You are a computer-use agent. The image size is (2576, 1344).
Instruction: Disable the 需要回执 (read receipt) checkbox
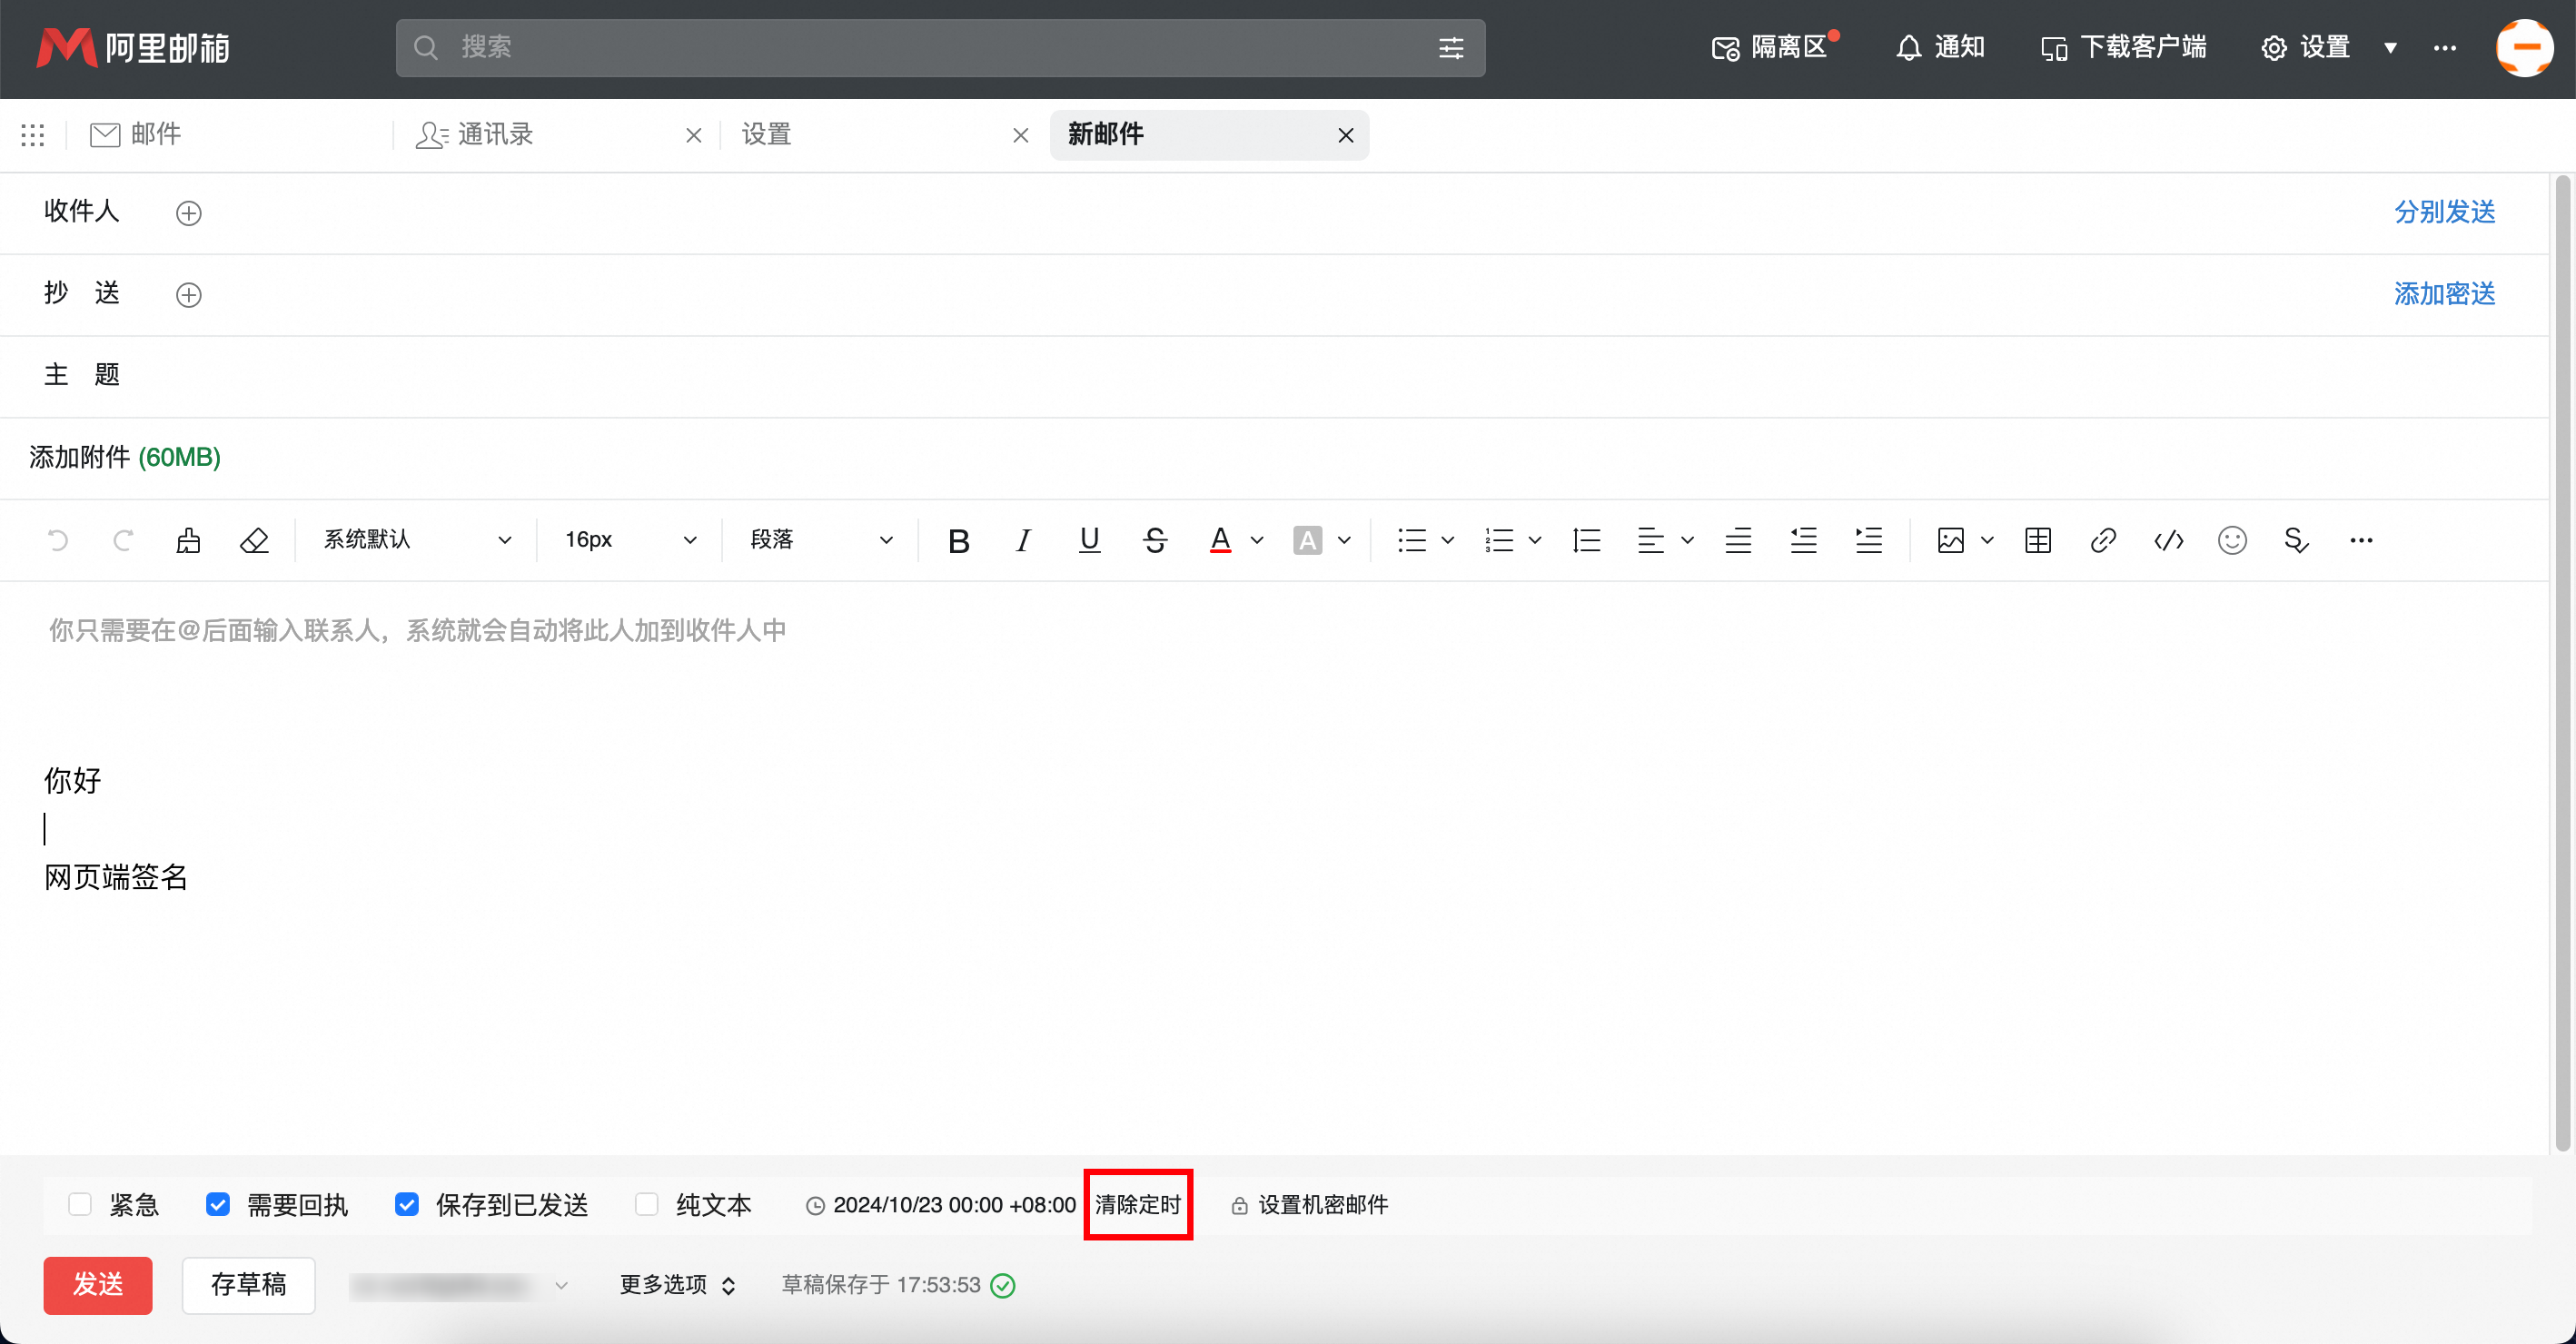coord(217,1205)
